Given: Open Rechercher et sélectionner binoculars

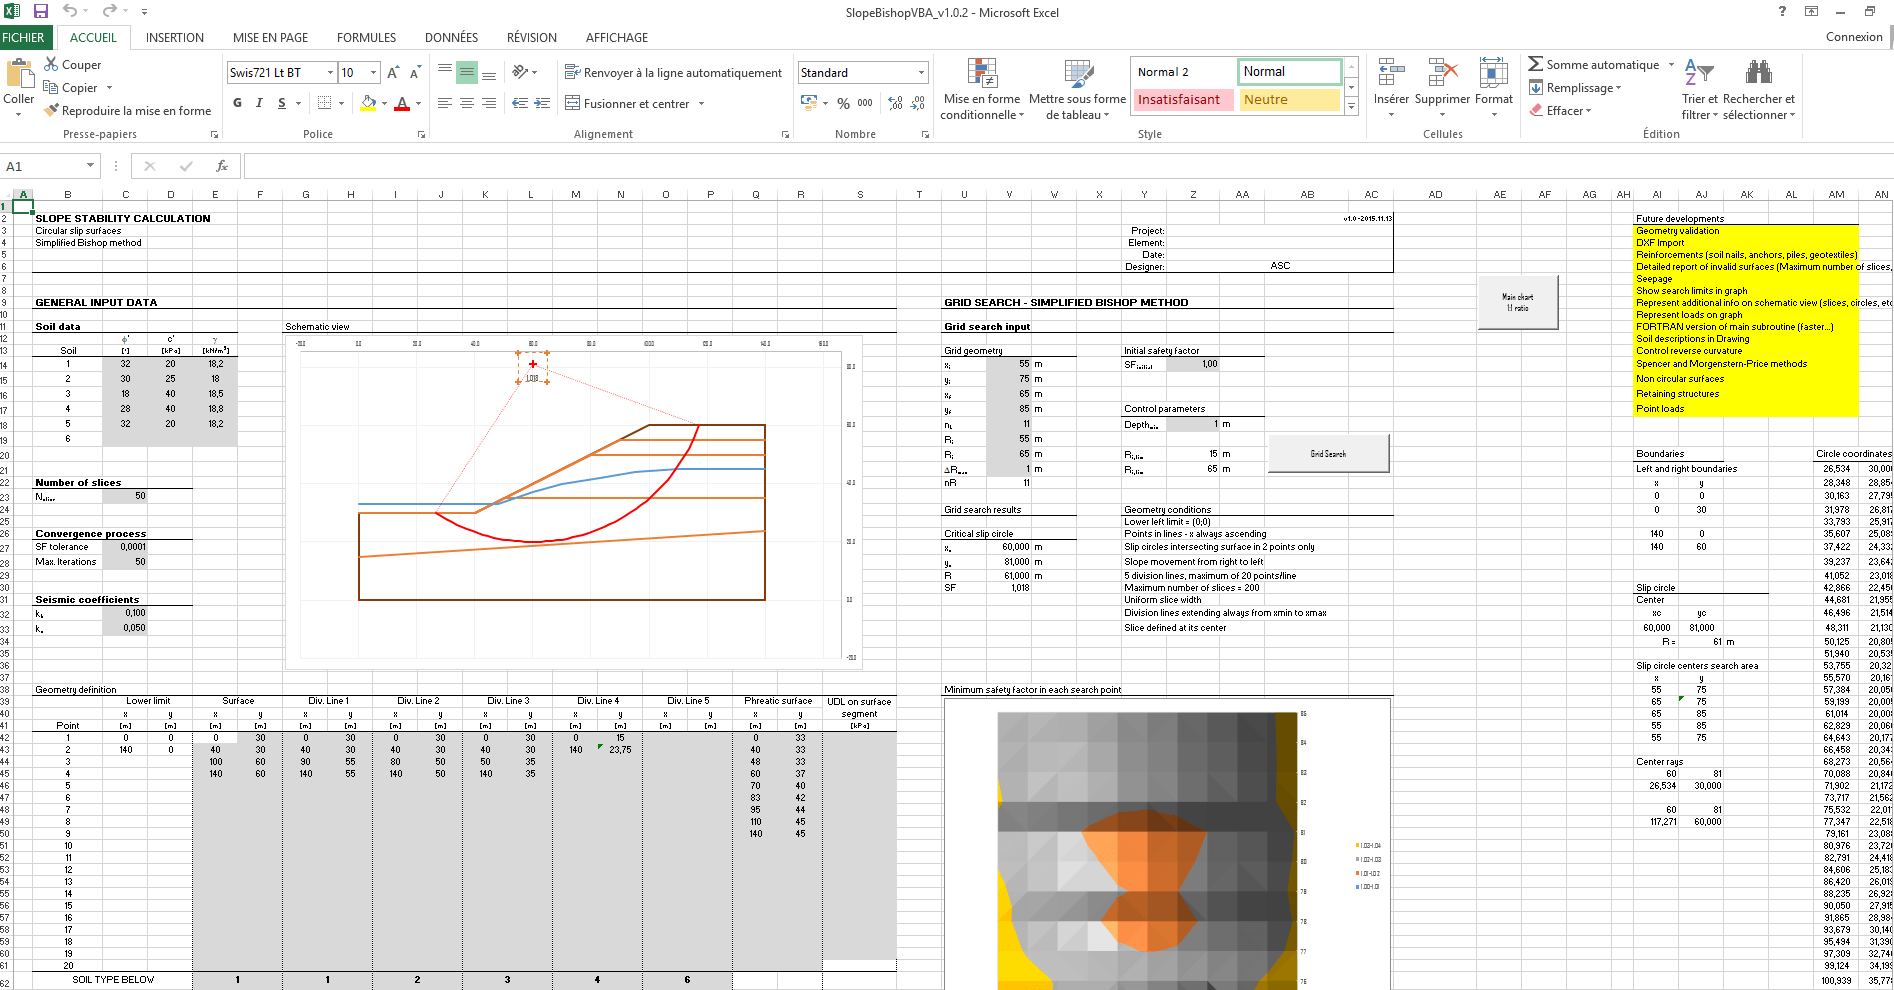Looking at the screenshot, I should pos(1759,90).
